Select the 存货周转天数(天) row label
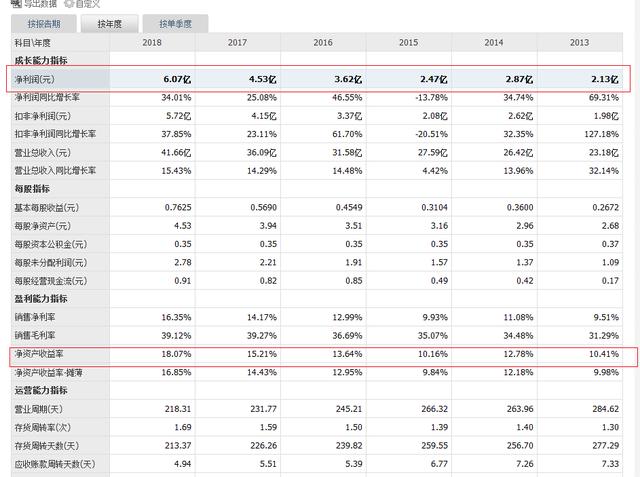 pos(47,446)
